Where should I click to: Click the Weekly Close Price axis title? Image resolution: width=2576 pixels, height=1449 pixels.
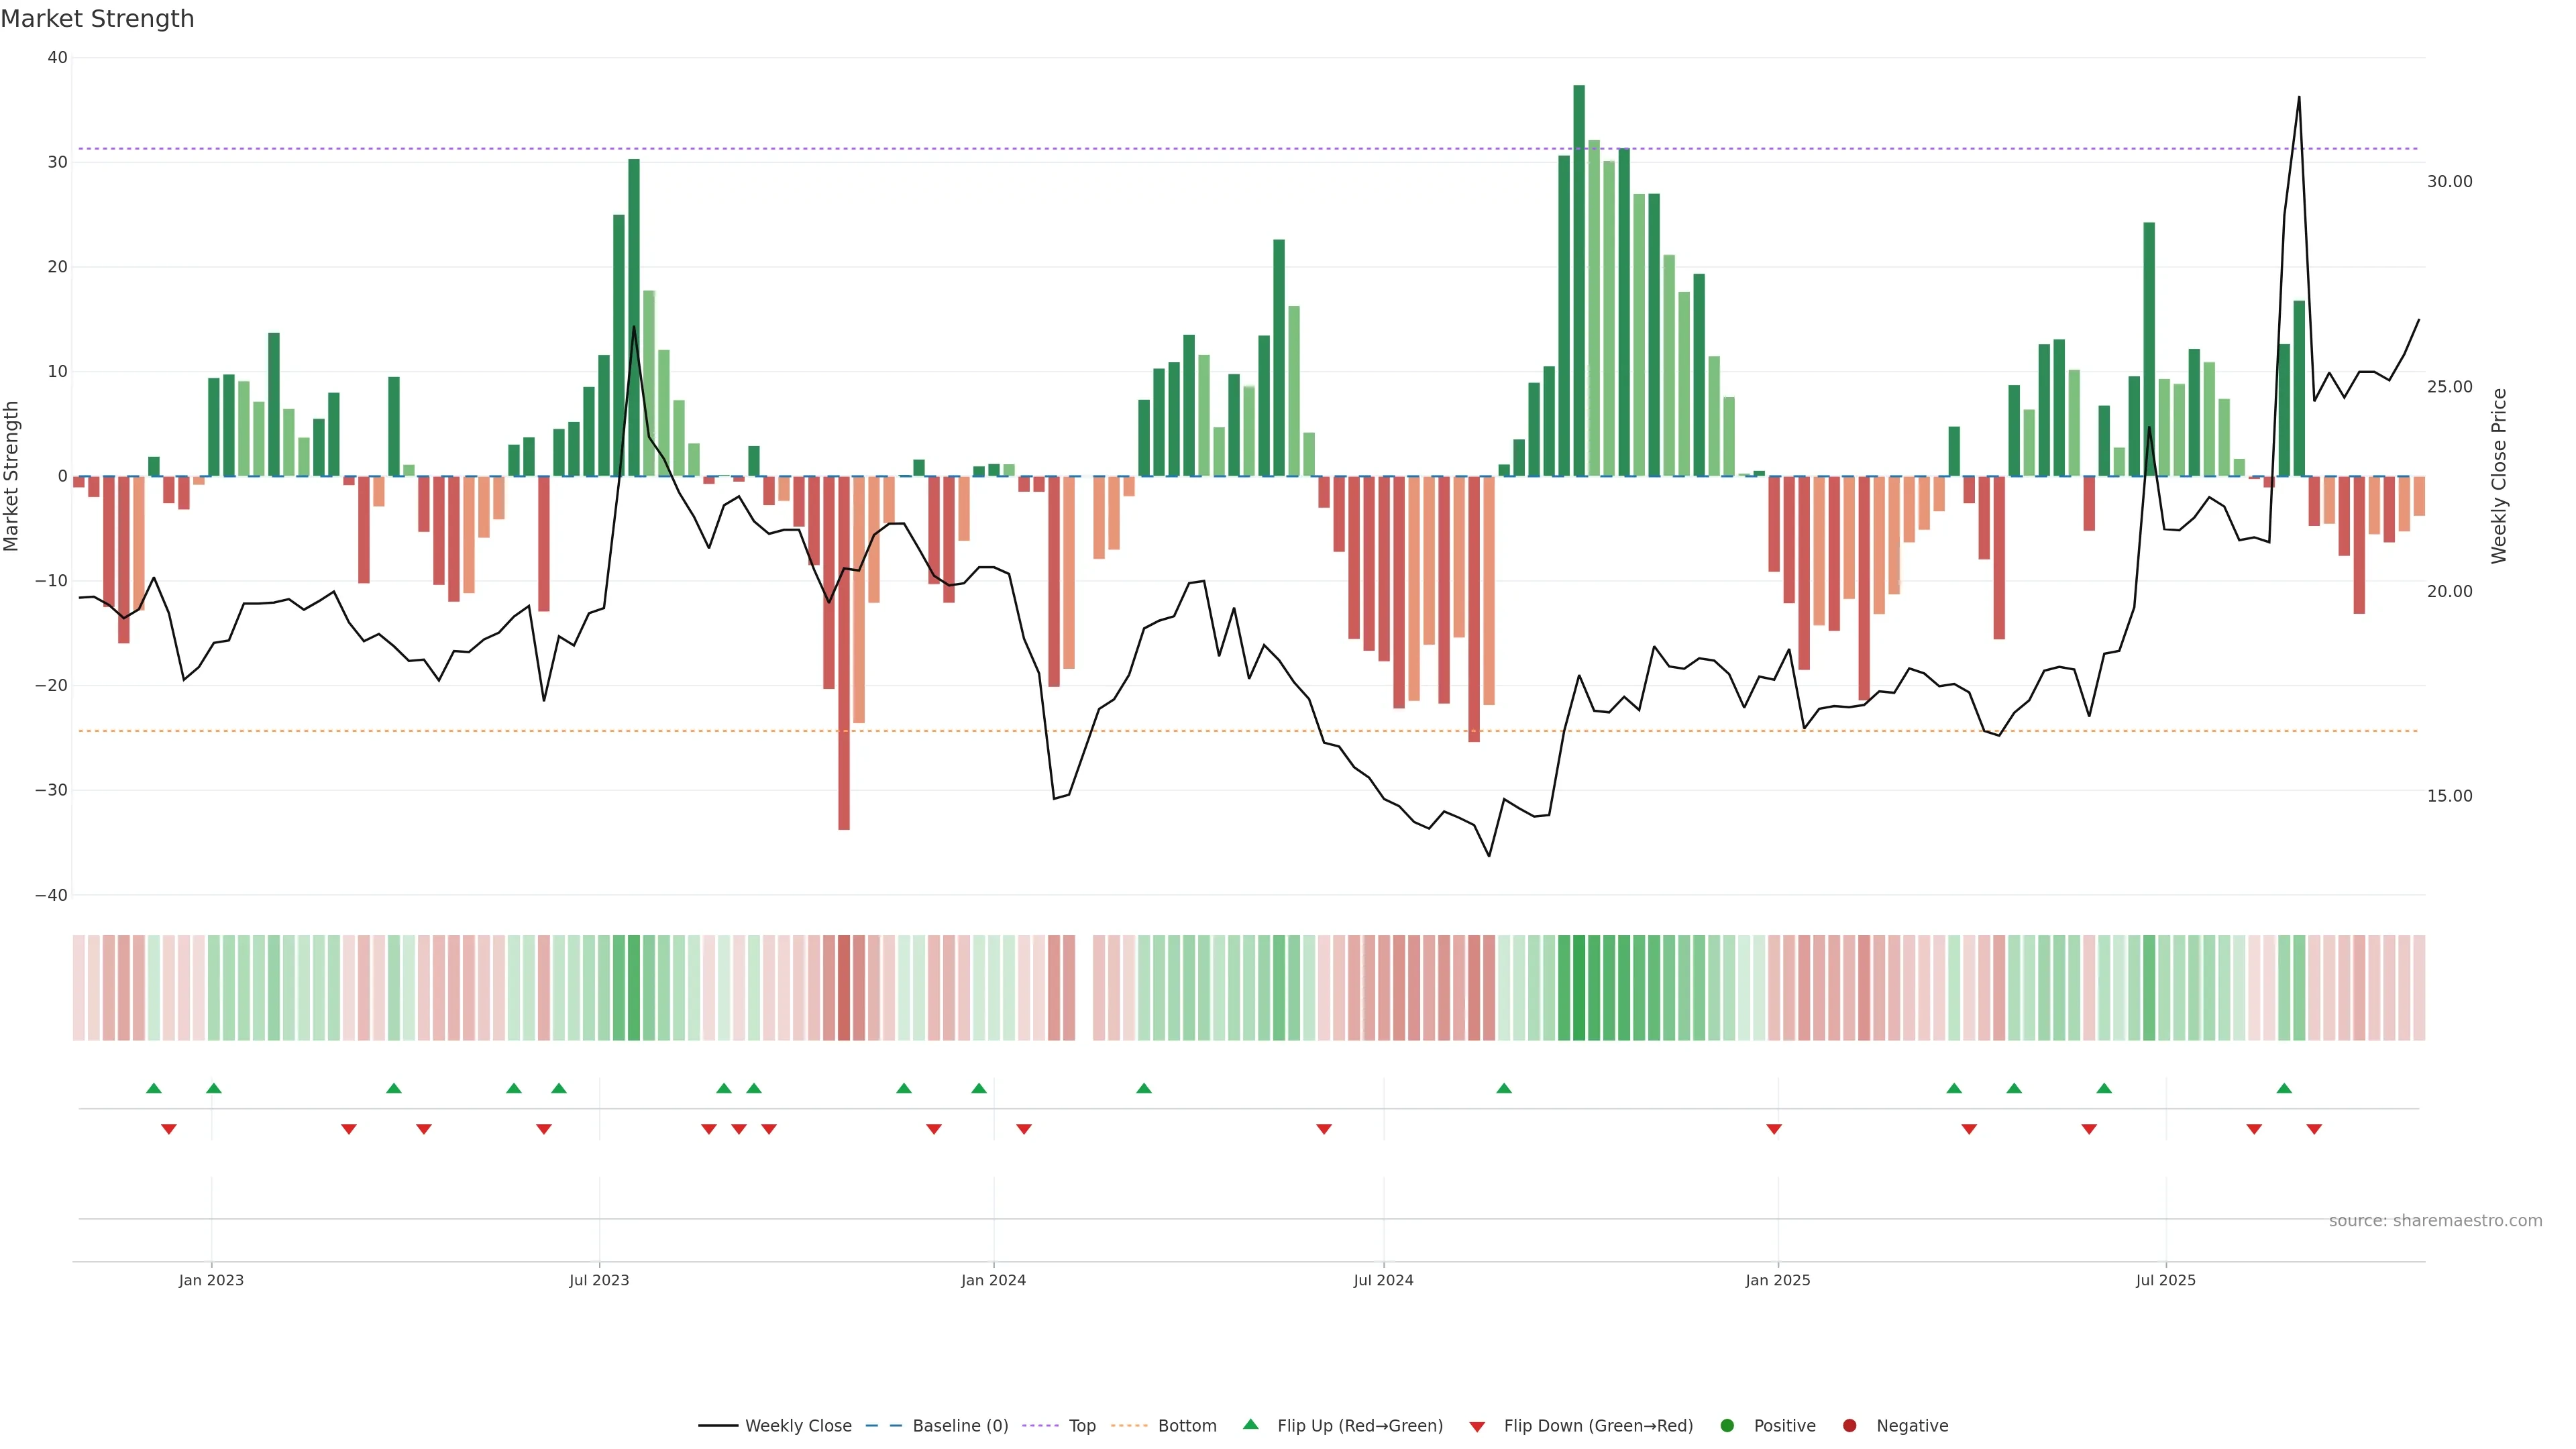click(x=2499, y=476)
